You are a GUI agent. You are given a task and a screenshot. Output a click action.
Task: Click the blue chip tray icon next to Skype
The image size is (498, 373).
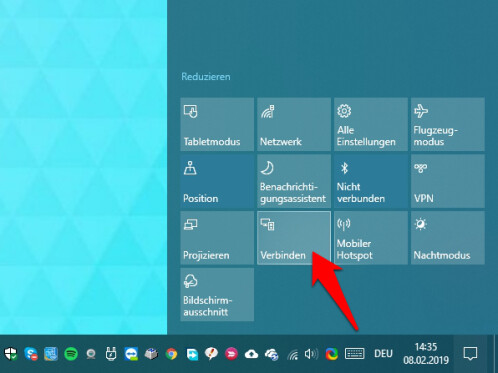51,354
